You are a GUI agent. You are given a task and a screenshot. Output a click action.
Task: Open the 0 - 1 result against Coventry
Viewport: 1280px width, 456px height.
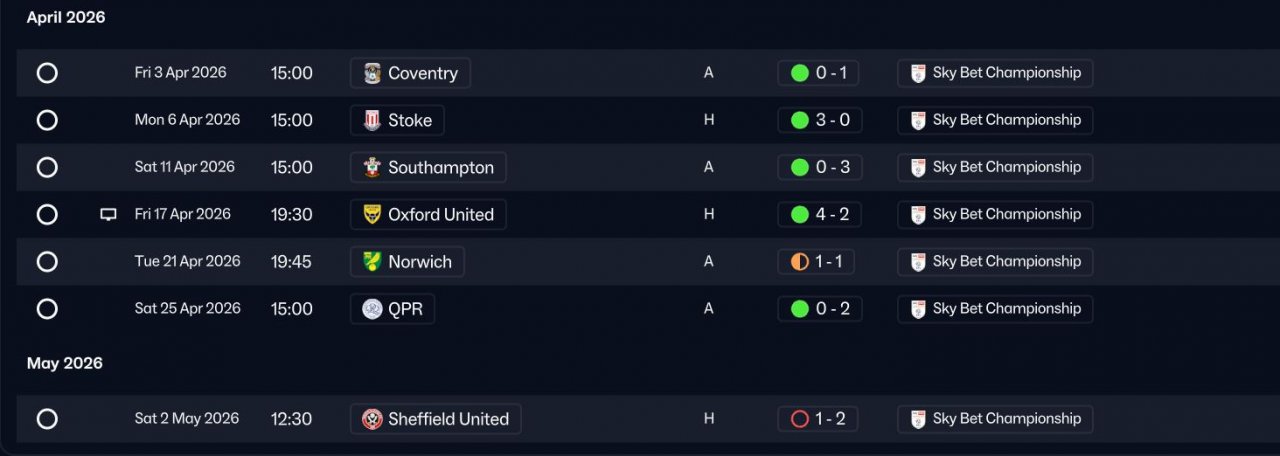(818, 73)
